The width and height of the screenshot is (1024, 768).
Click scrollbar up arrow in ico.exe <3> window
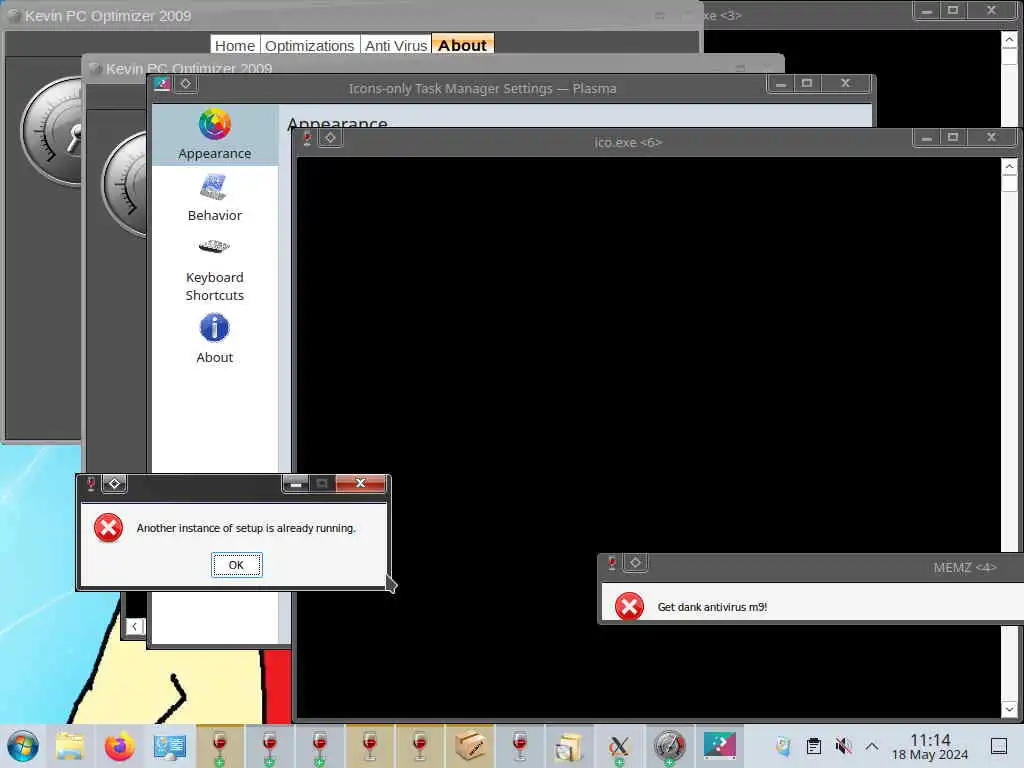point(1009,40)
